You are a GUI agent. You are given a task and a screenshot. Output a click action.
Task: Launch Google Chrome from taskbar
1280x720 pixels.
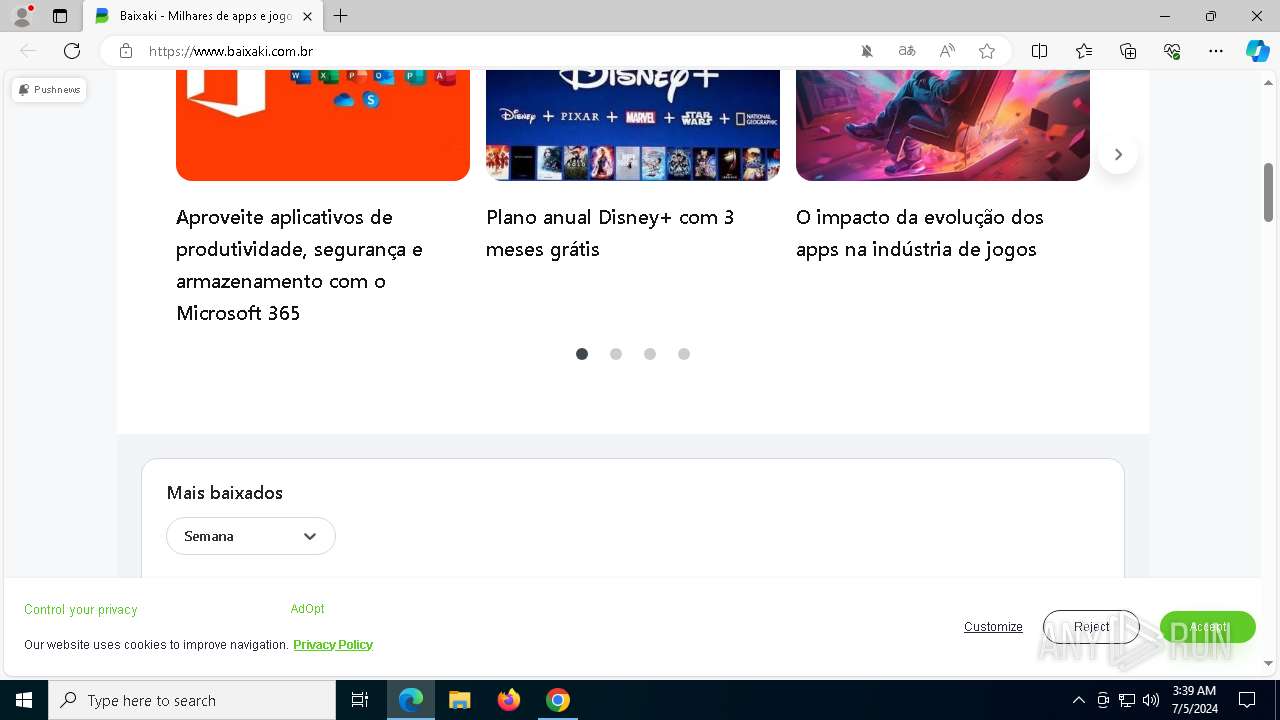[x=558, y=700]
